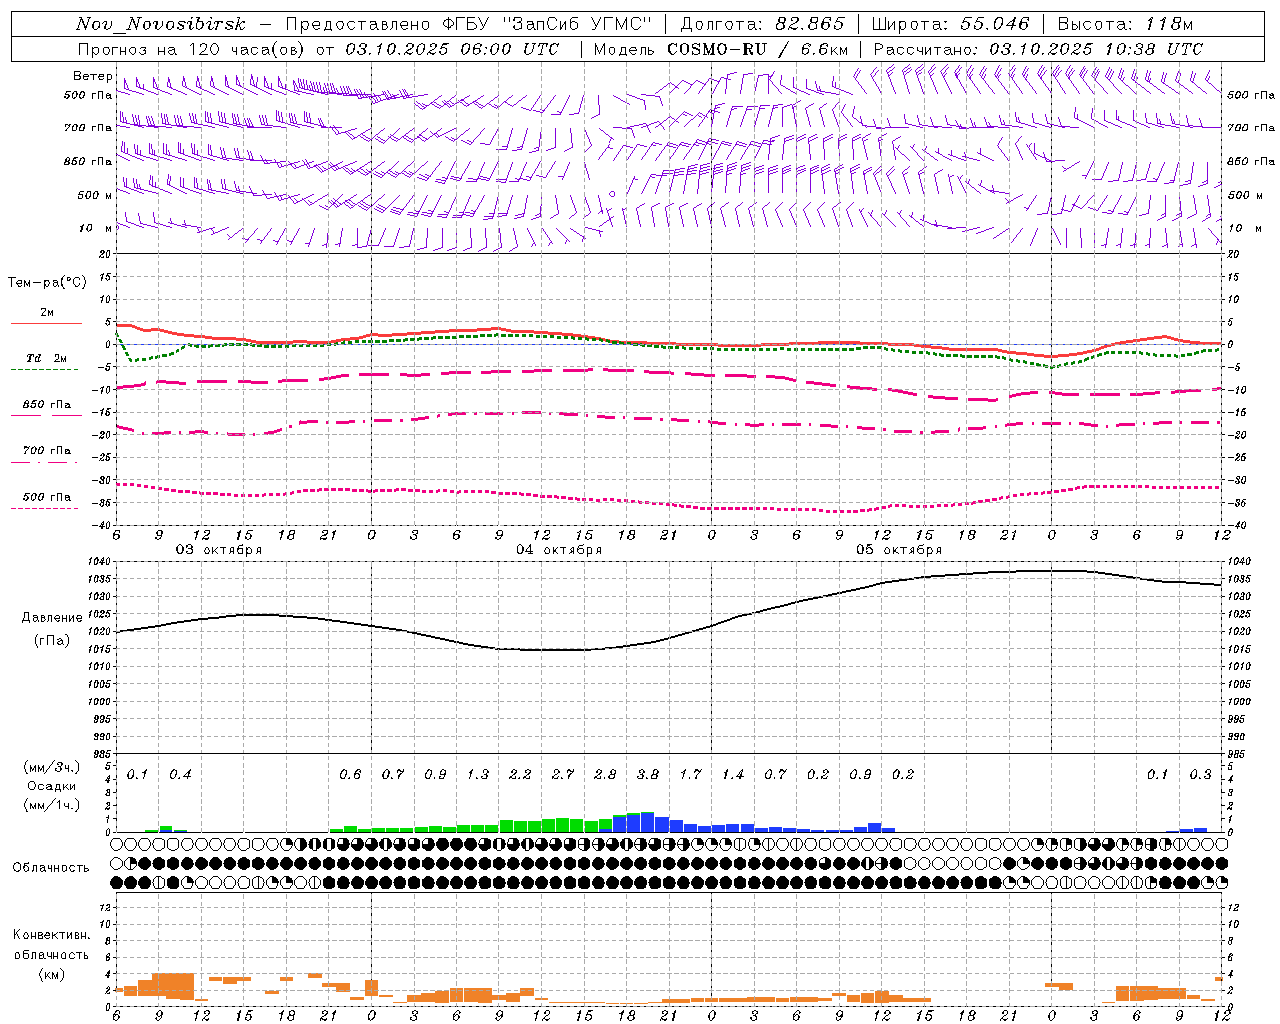This screenshot has height=1024, width=1280.
Task: Click the Td 2м legend entry
Action: (46, 358)
